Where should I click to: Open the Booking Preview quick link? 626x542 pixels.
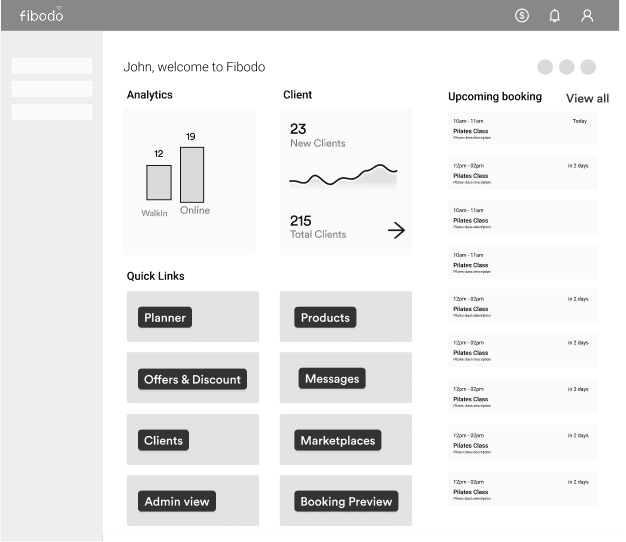tap(346, 501)
